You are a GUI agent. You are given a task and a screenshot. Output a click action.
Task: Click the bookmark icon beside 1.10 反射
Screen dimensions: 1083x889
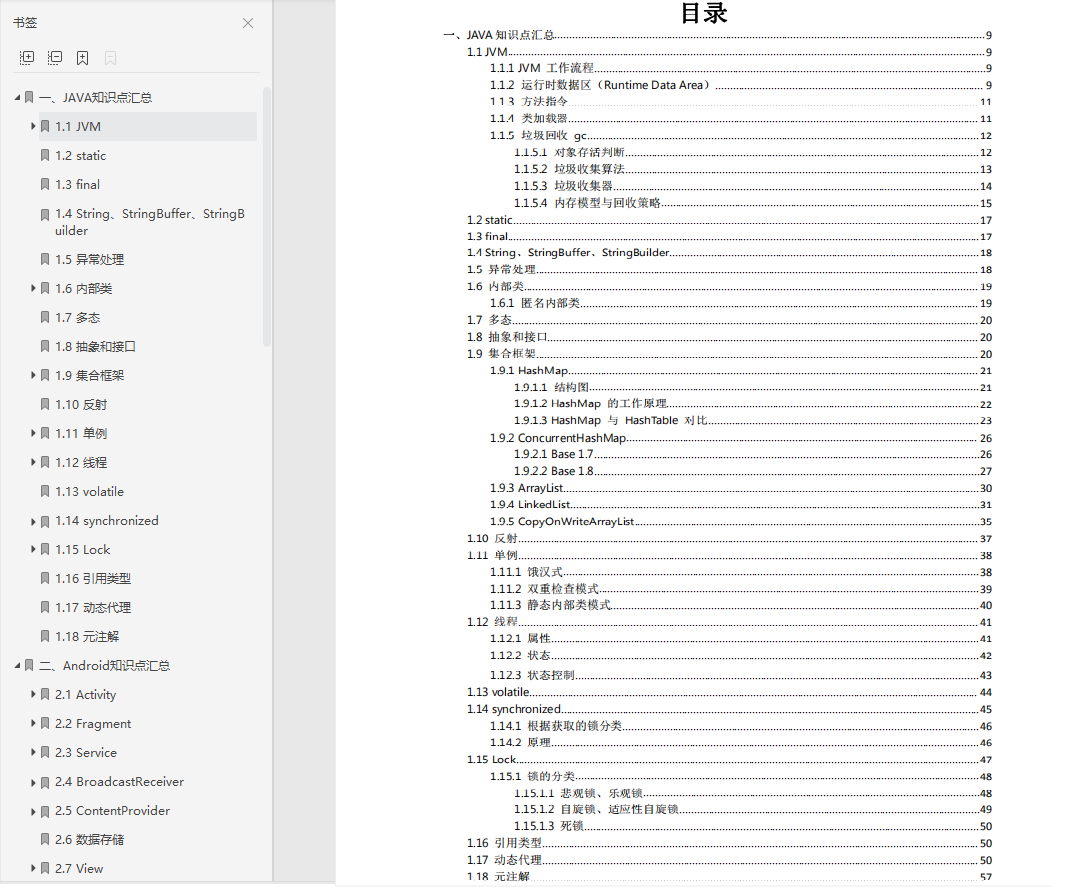45,404
